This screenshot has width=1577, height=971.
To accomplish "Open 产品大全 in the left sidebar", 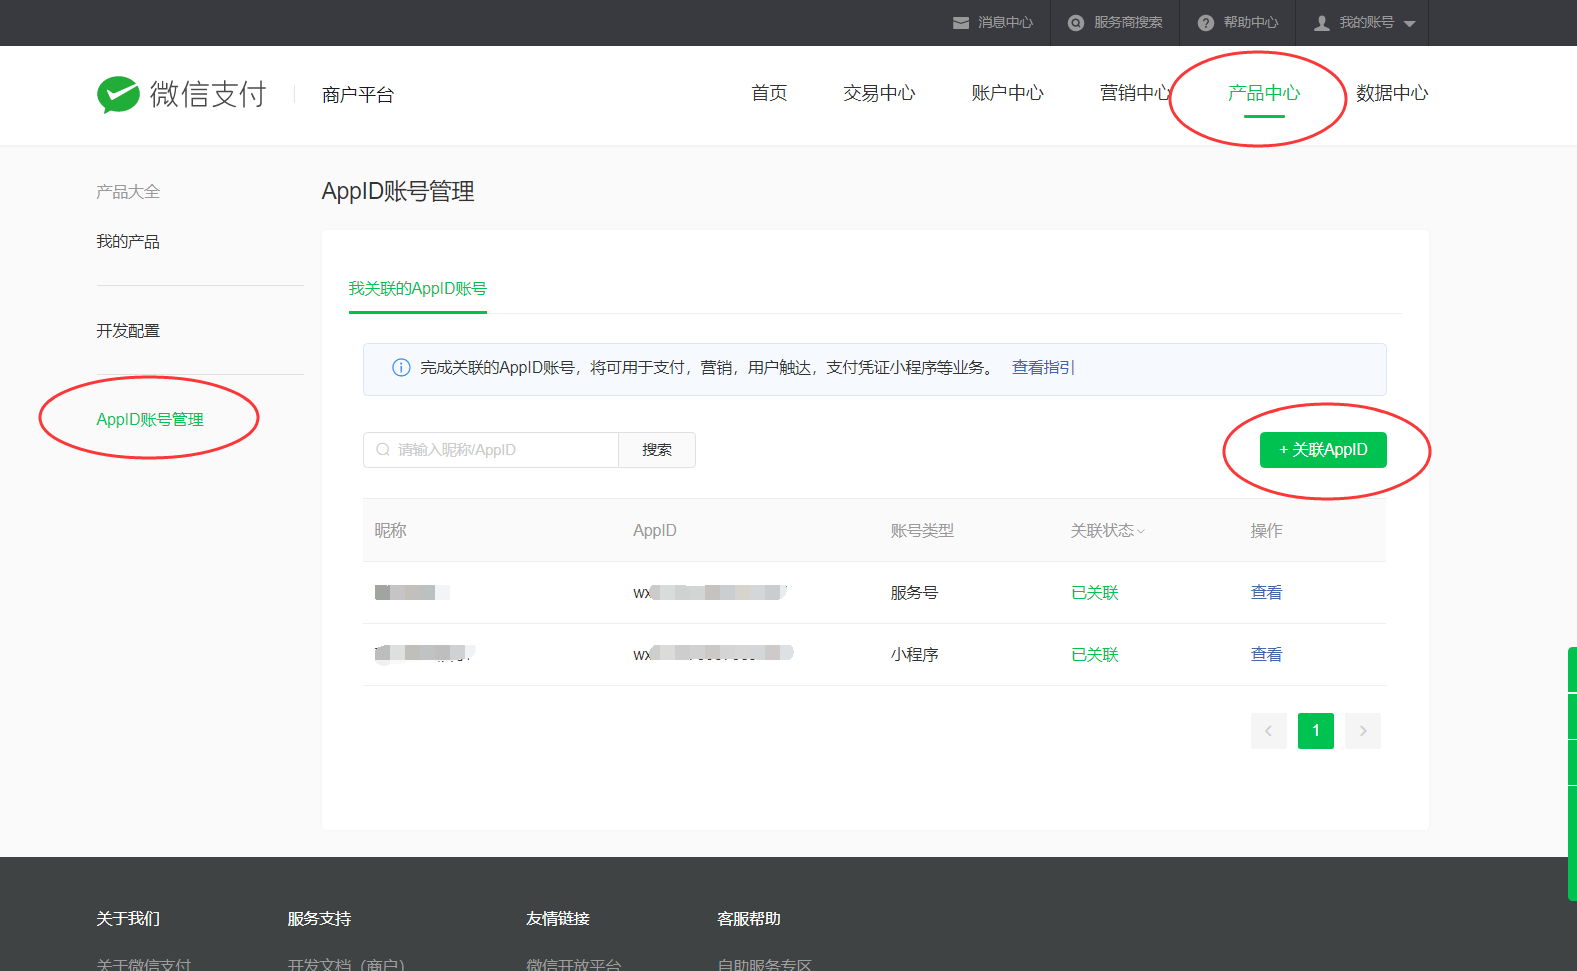I will (128, 192).
